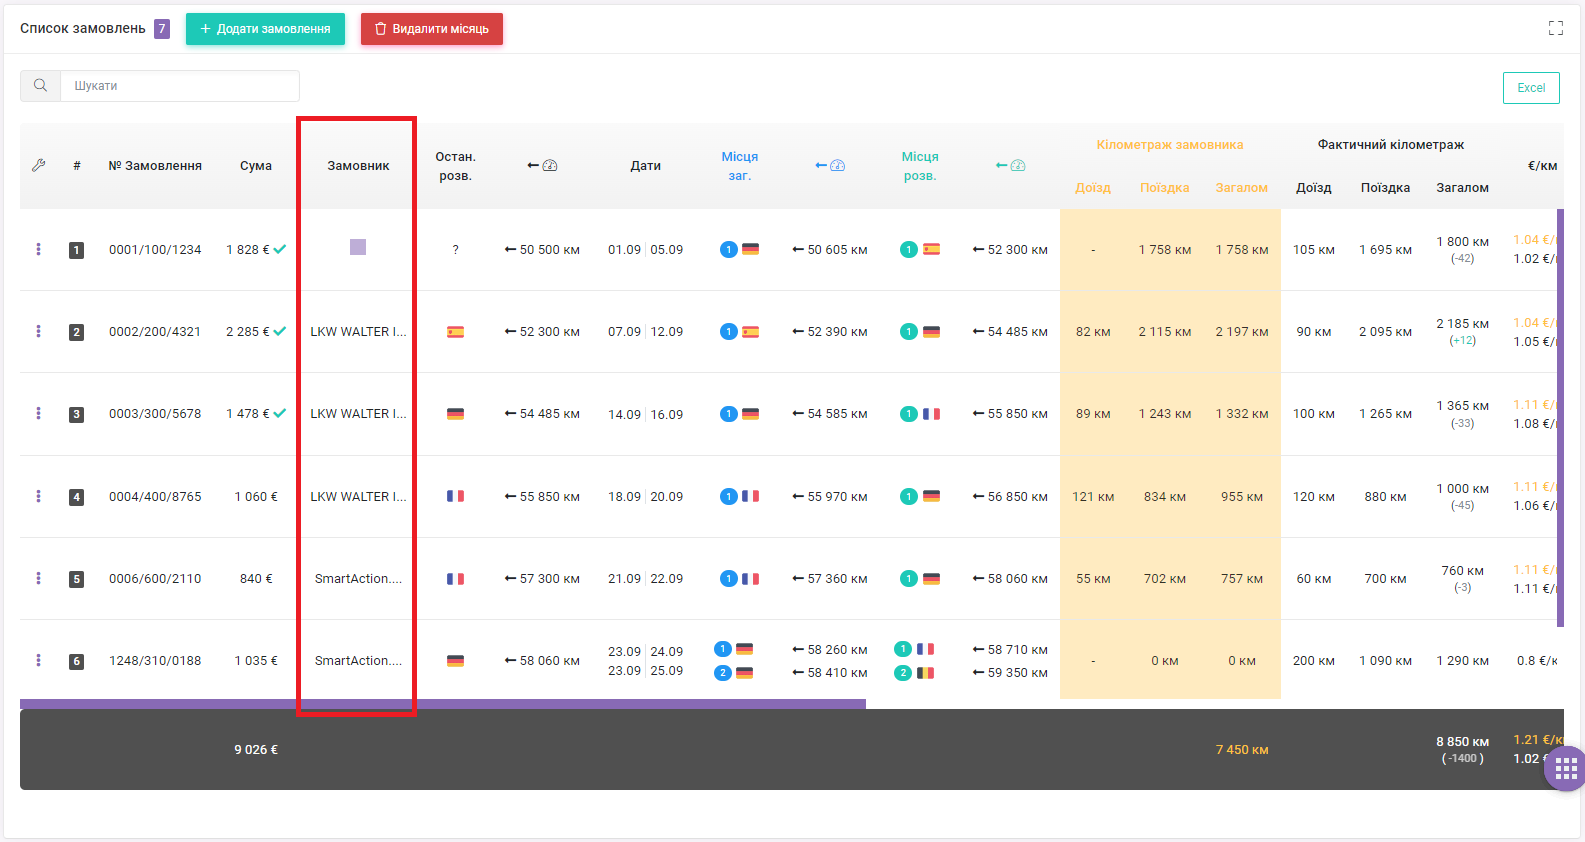The height and width of the screenshot is (842, 1585).
Task: Click green checkmark beside sum 1 828 €
Action: tap(280, 249)
